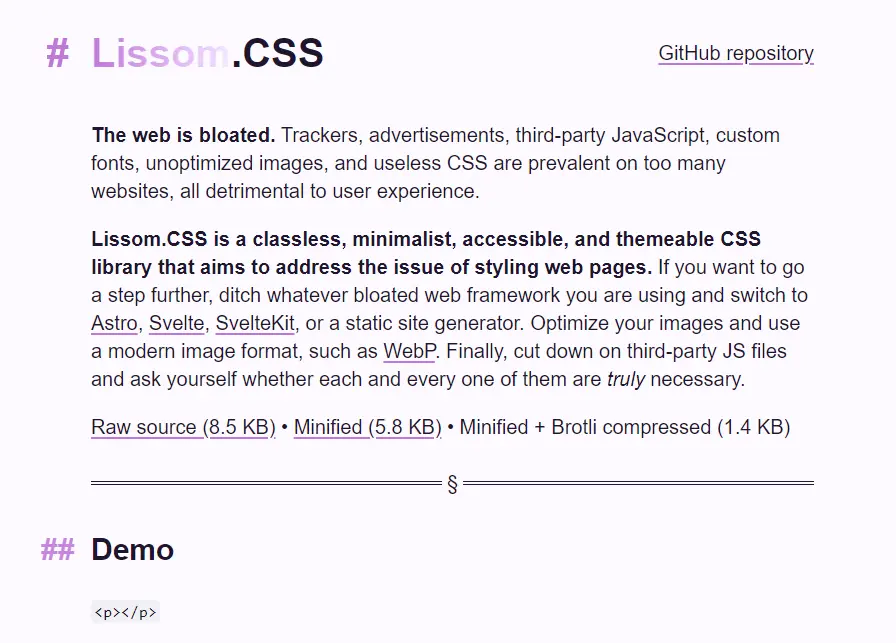
Task: Open the WebP link
Action: (x=409, y=351)
